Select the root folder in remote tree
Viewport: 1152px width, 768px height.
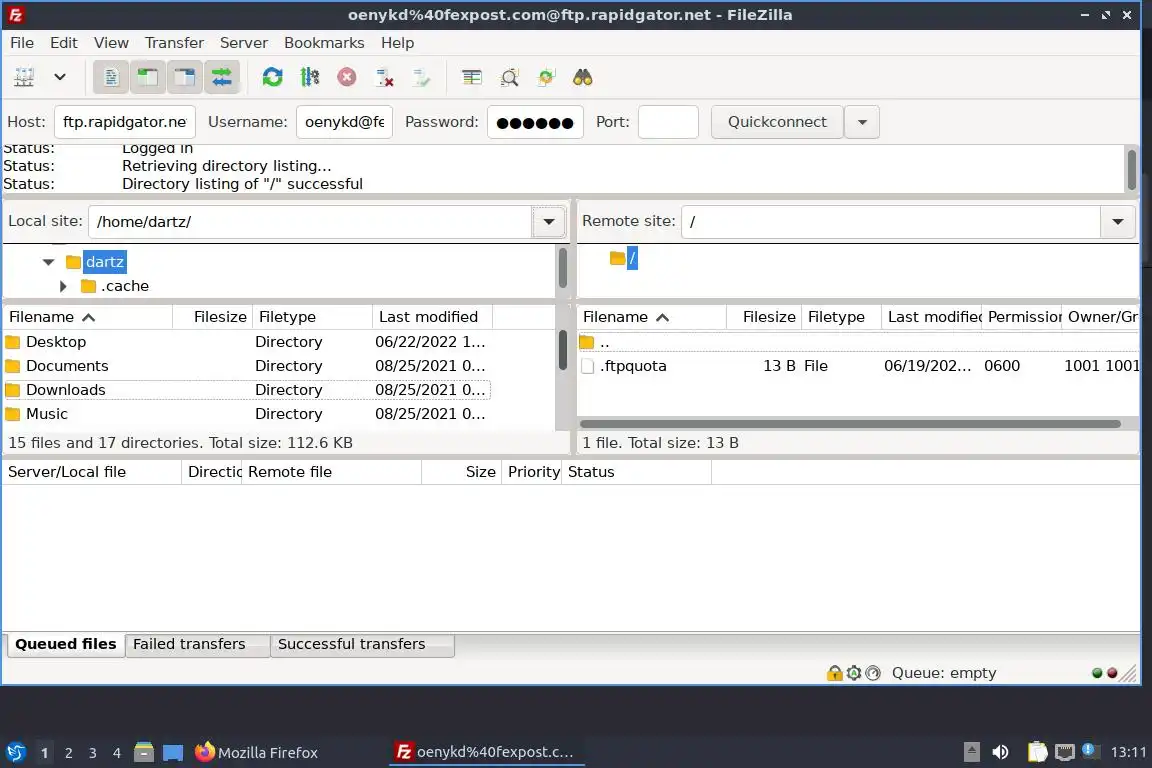632,258
